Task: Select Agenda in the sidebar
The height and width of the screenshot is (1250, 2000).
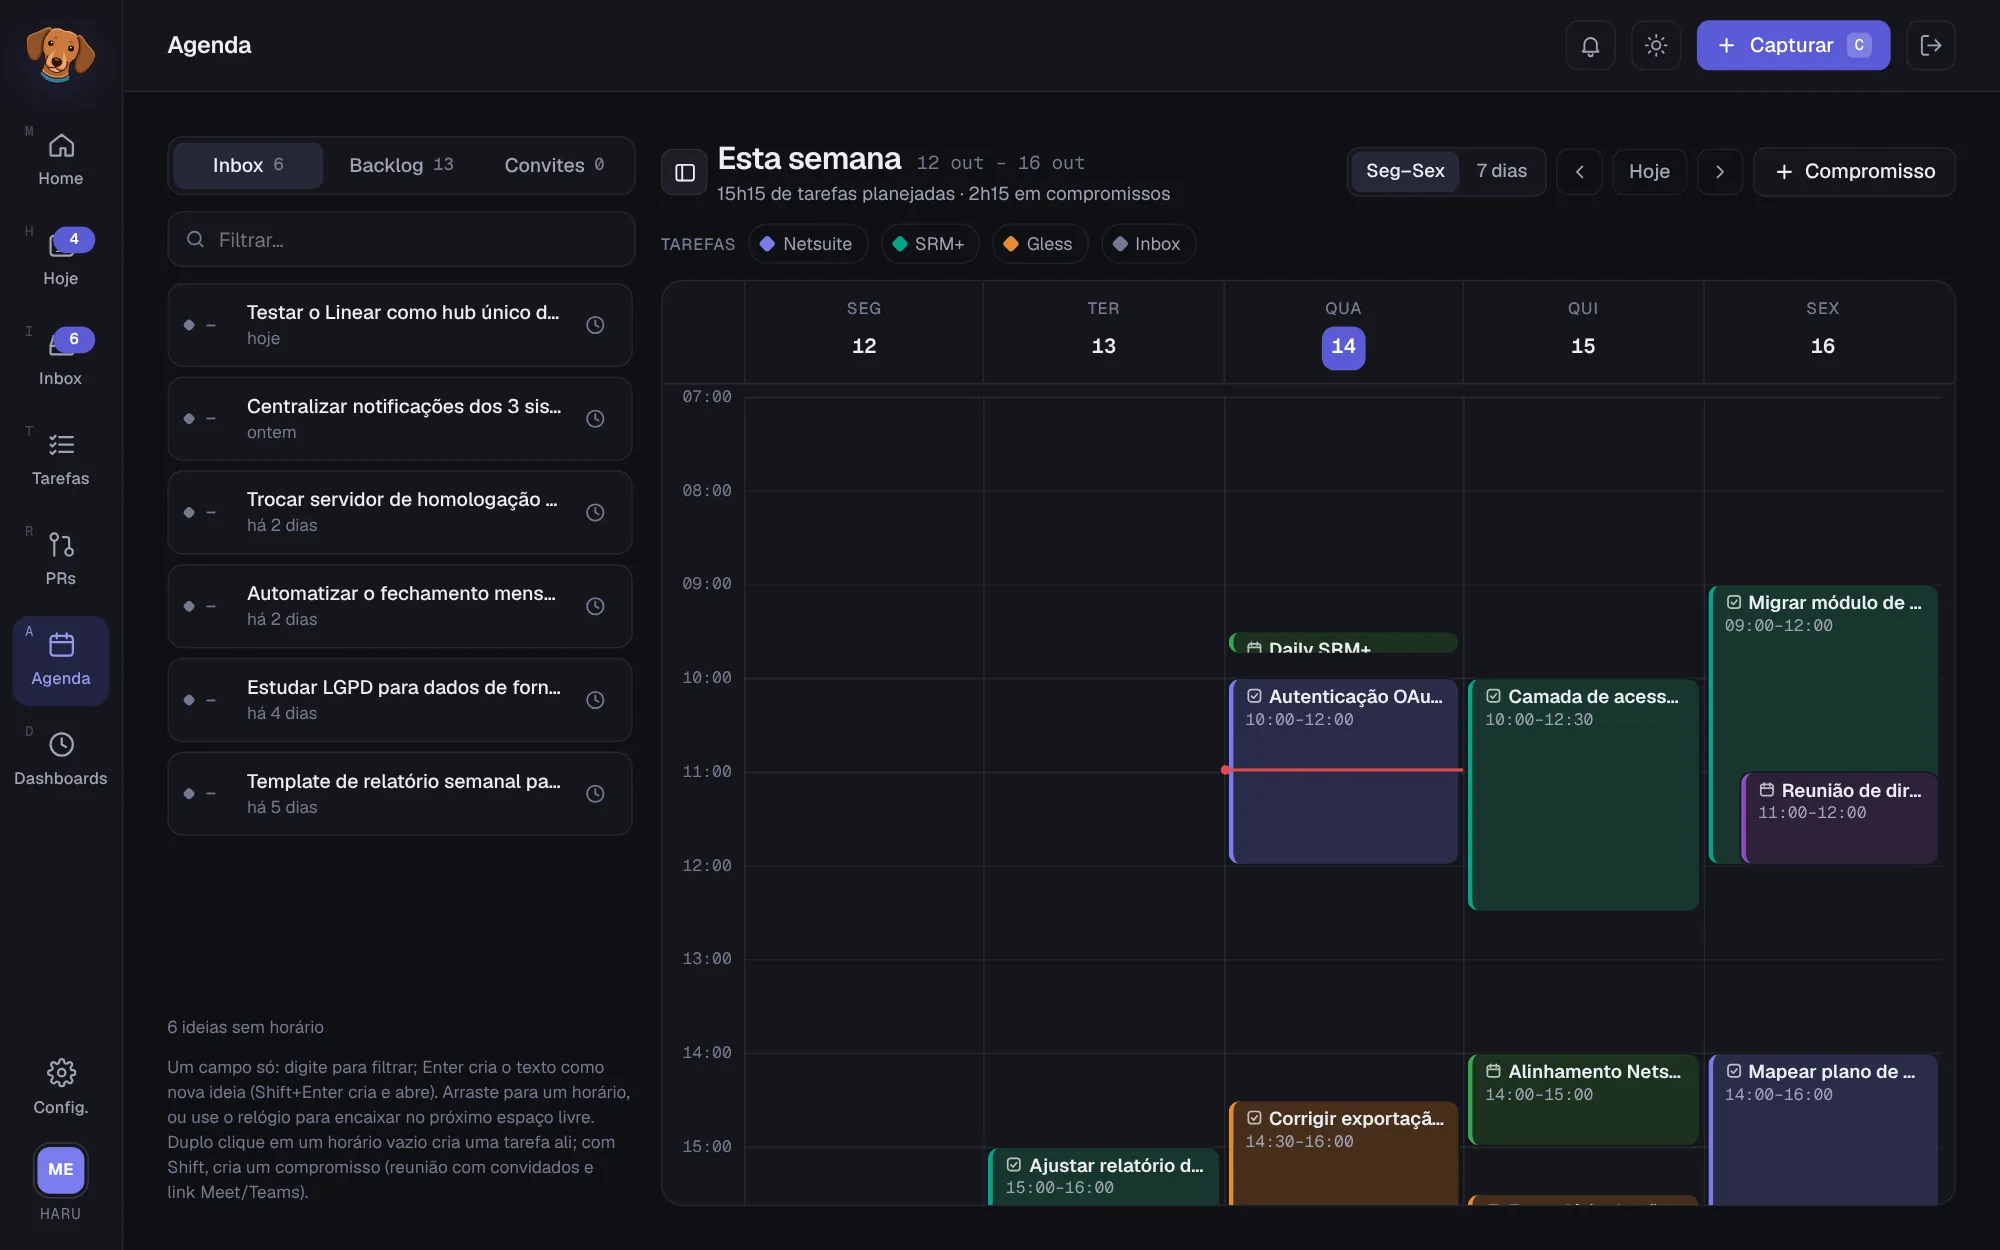Action: 61,660
